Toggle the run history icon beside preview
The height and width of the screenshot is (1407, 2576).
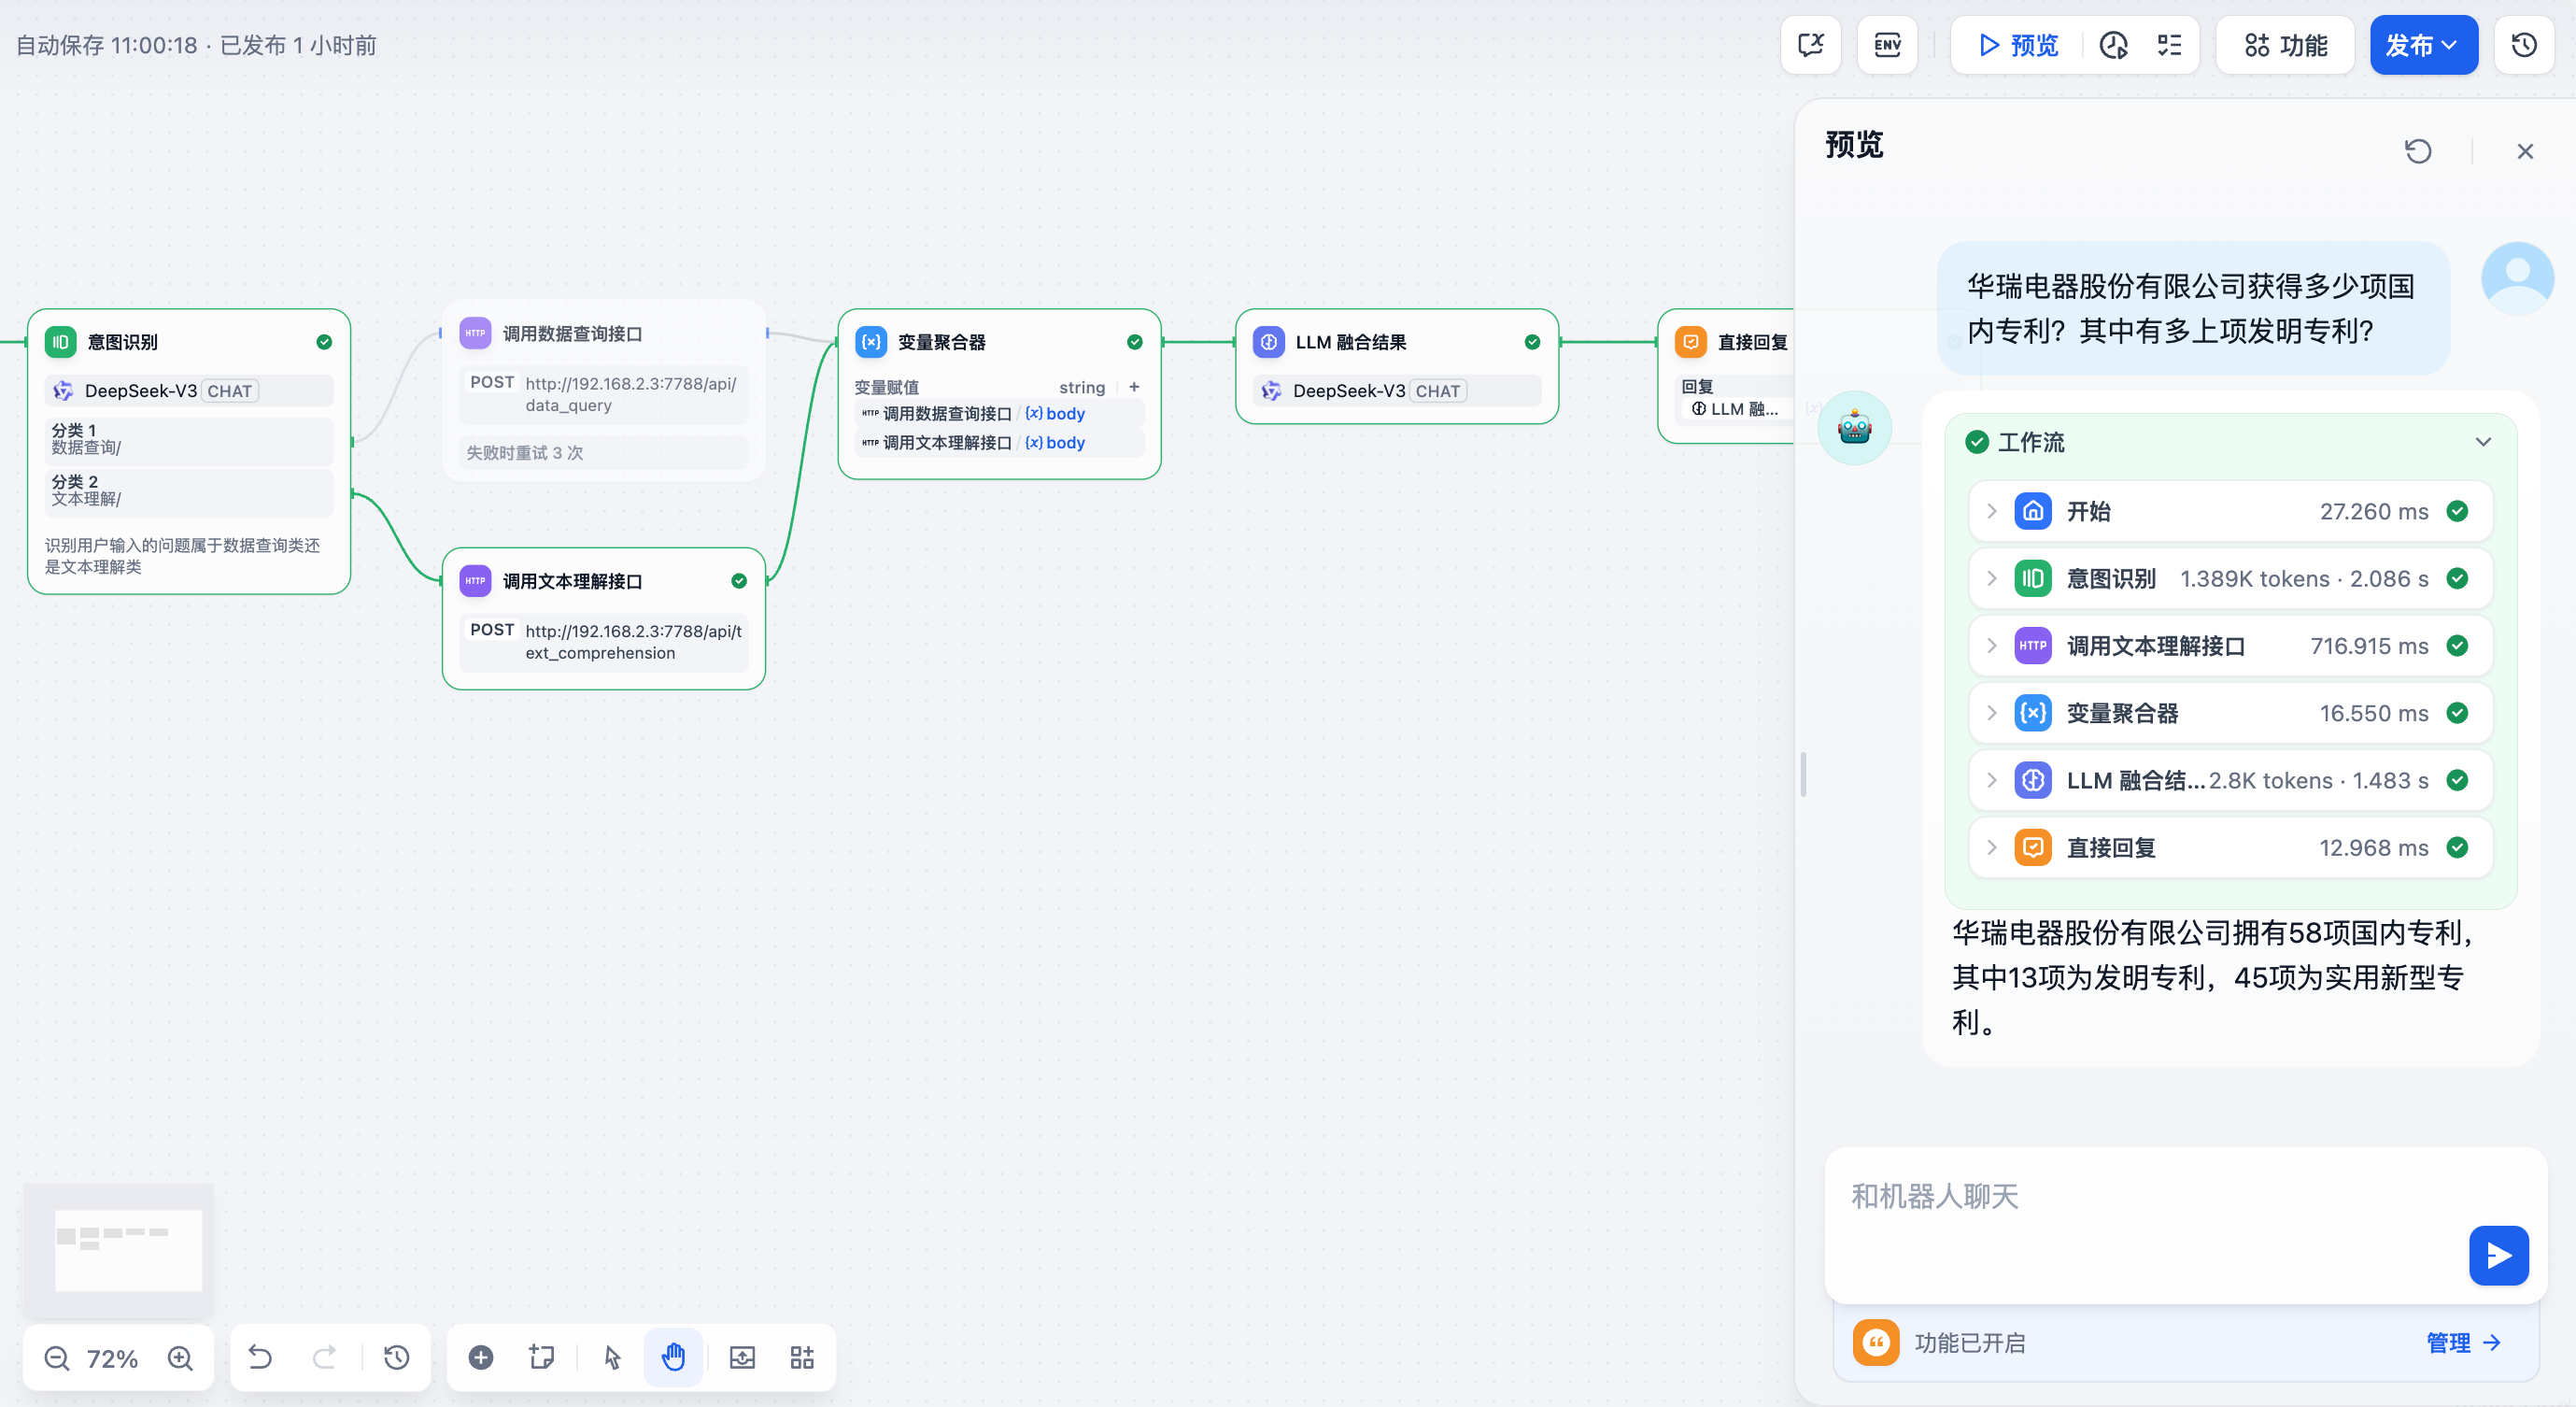2113,45
